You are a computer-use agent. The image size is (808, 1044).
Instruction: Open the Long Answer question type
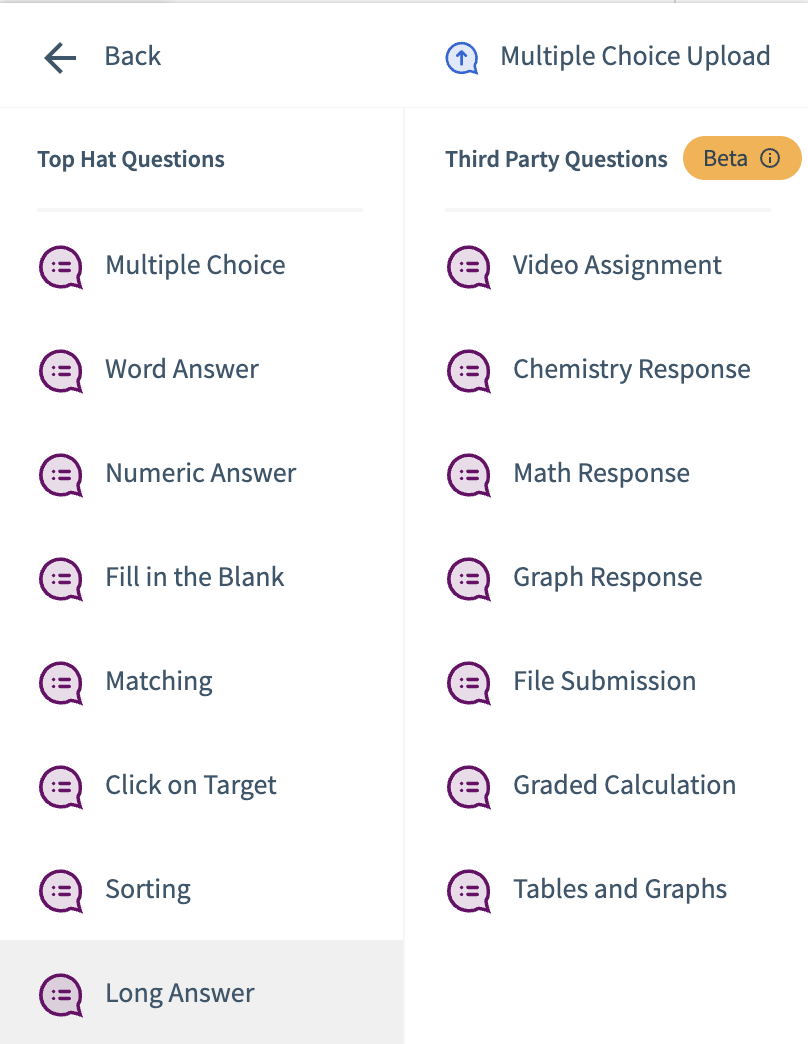pos(177,995)
